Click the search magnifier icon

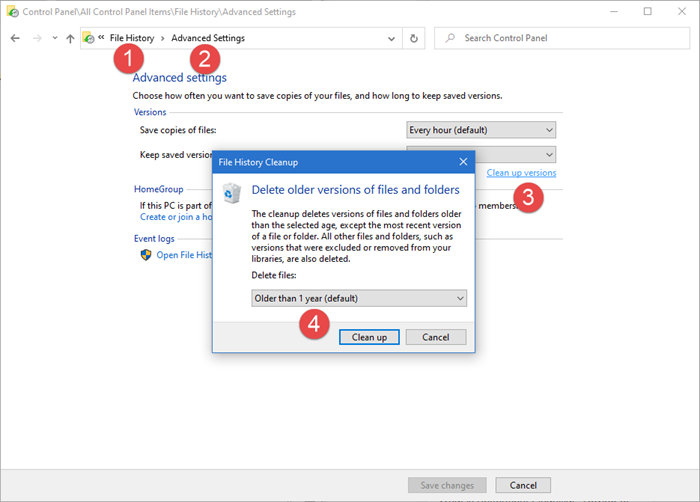(450, 38)
